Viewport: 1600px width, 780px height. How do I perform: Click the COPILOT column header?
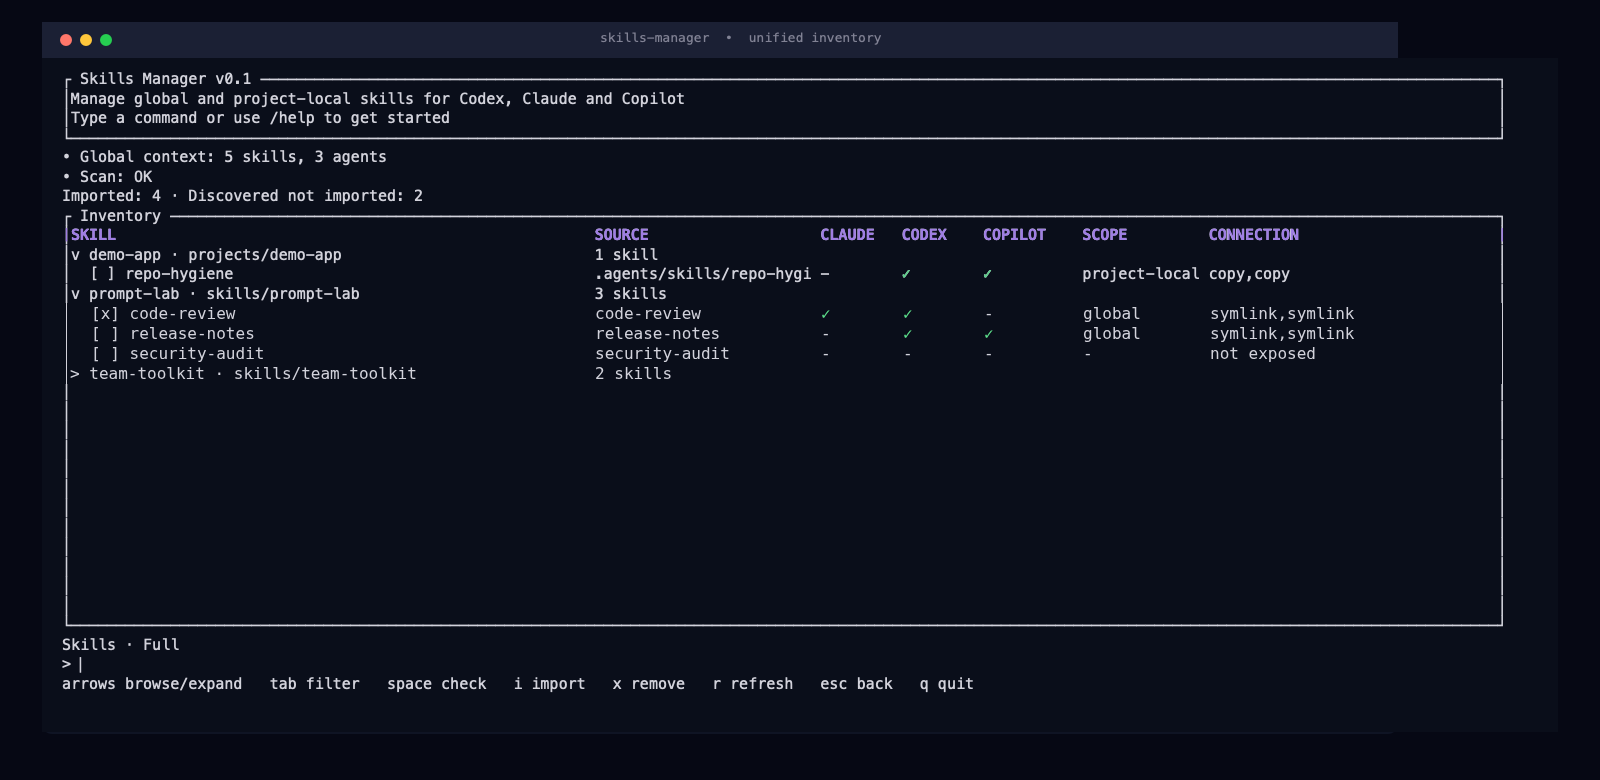pos(1014,235)
